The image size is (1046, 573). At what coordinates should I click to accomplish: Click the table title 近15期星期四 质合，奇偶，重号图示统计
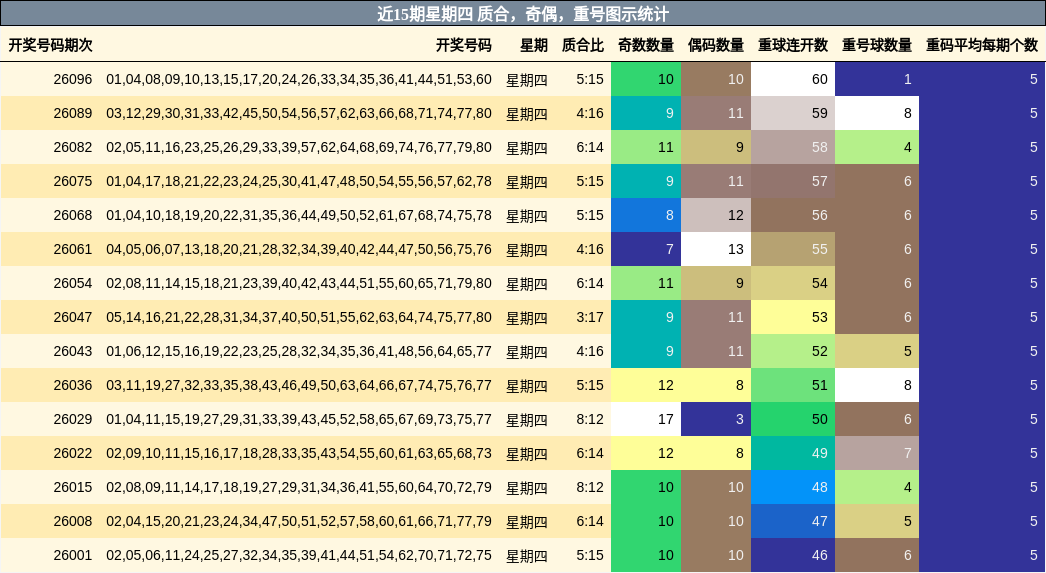tap(523, 14)
